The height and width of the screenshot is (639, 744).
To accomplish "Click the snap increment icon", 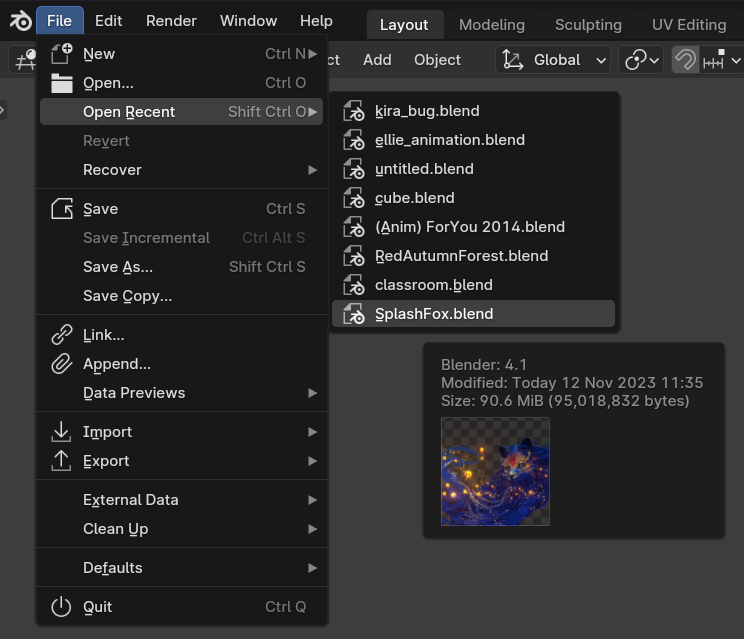I will tap(714, 60).
